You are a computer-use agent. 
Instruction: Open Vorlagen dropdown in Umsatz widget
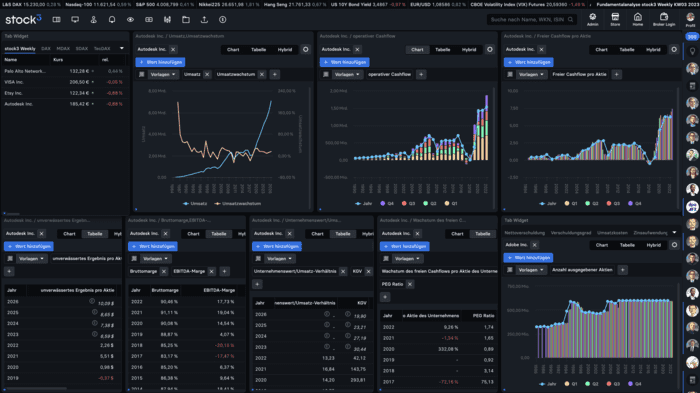[163, 75]
